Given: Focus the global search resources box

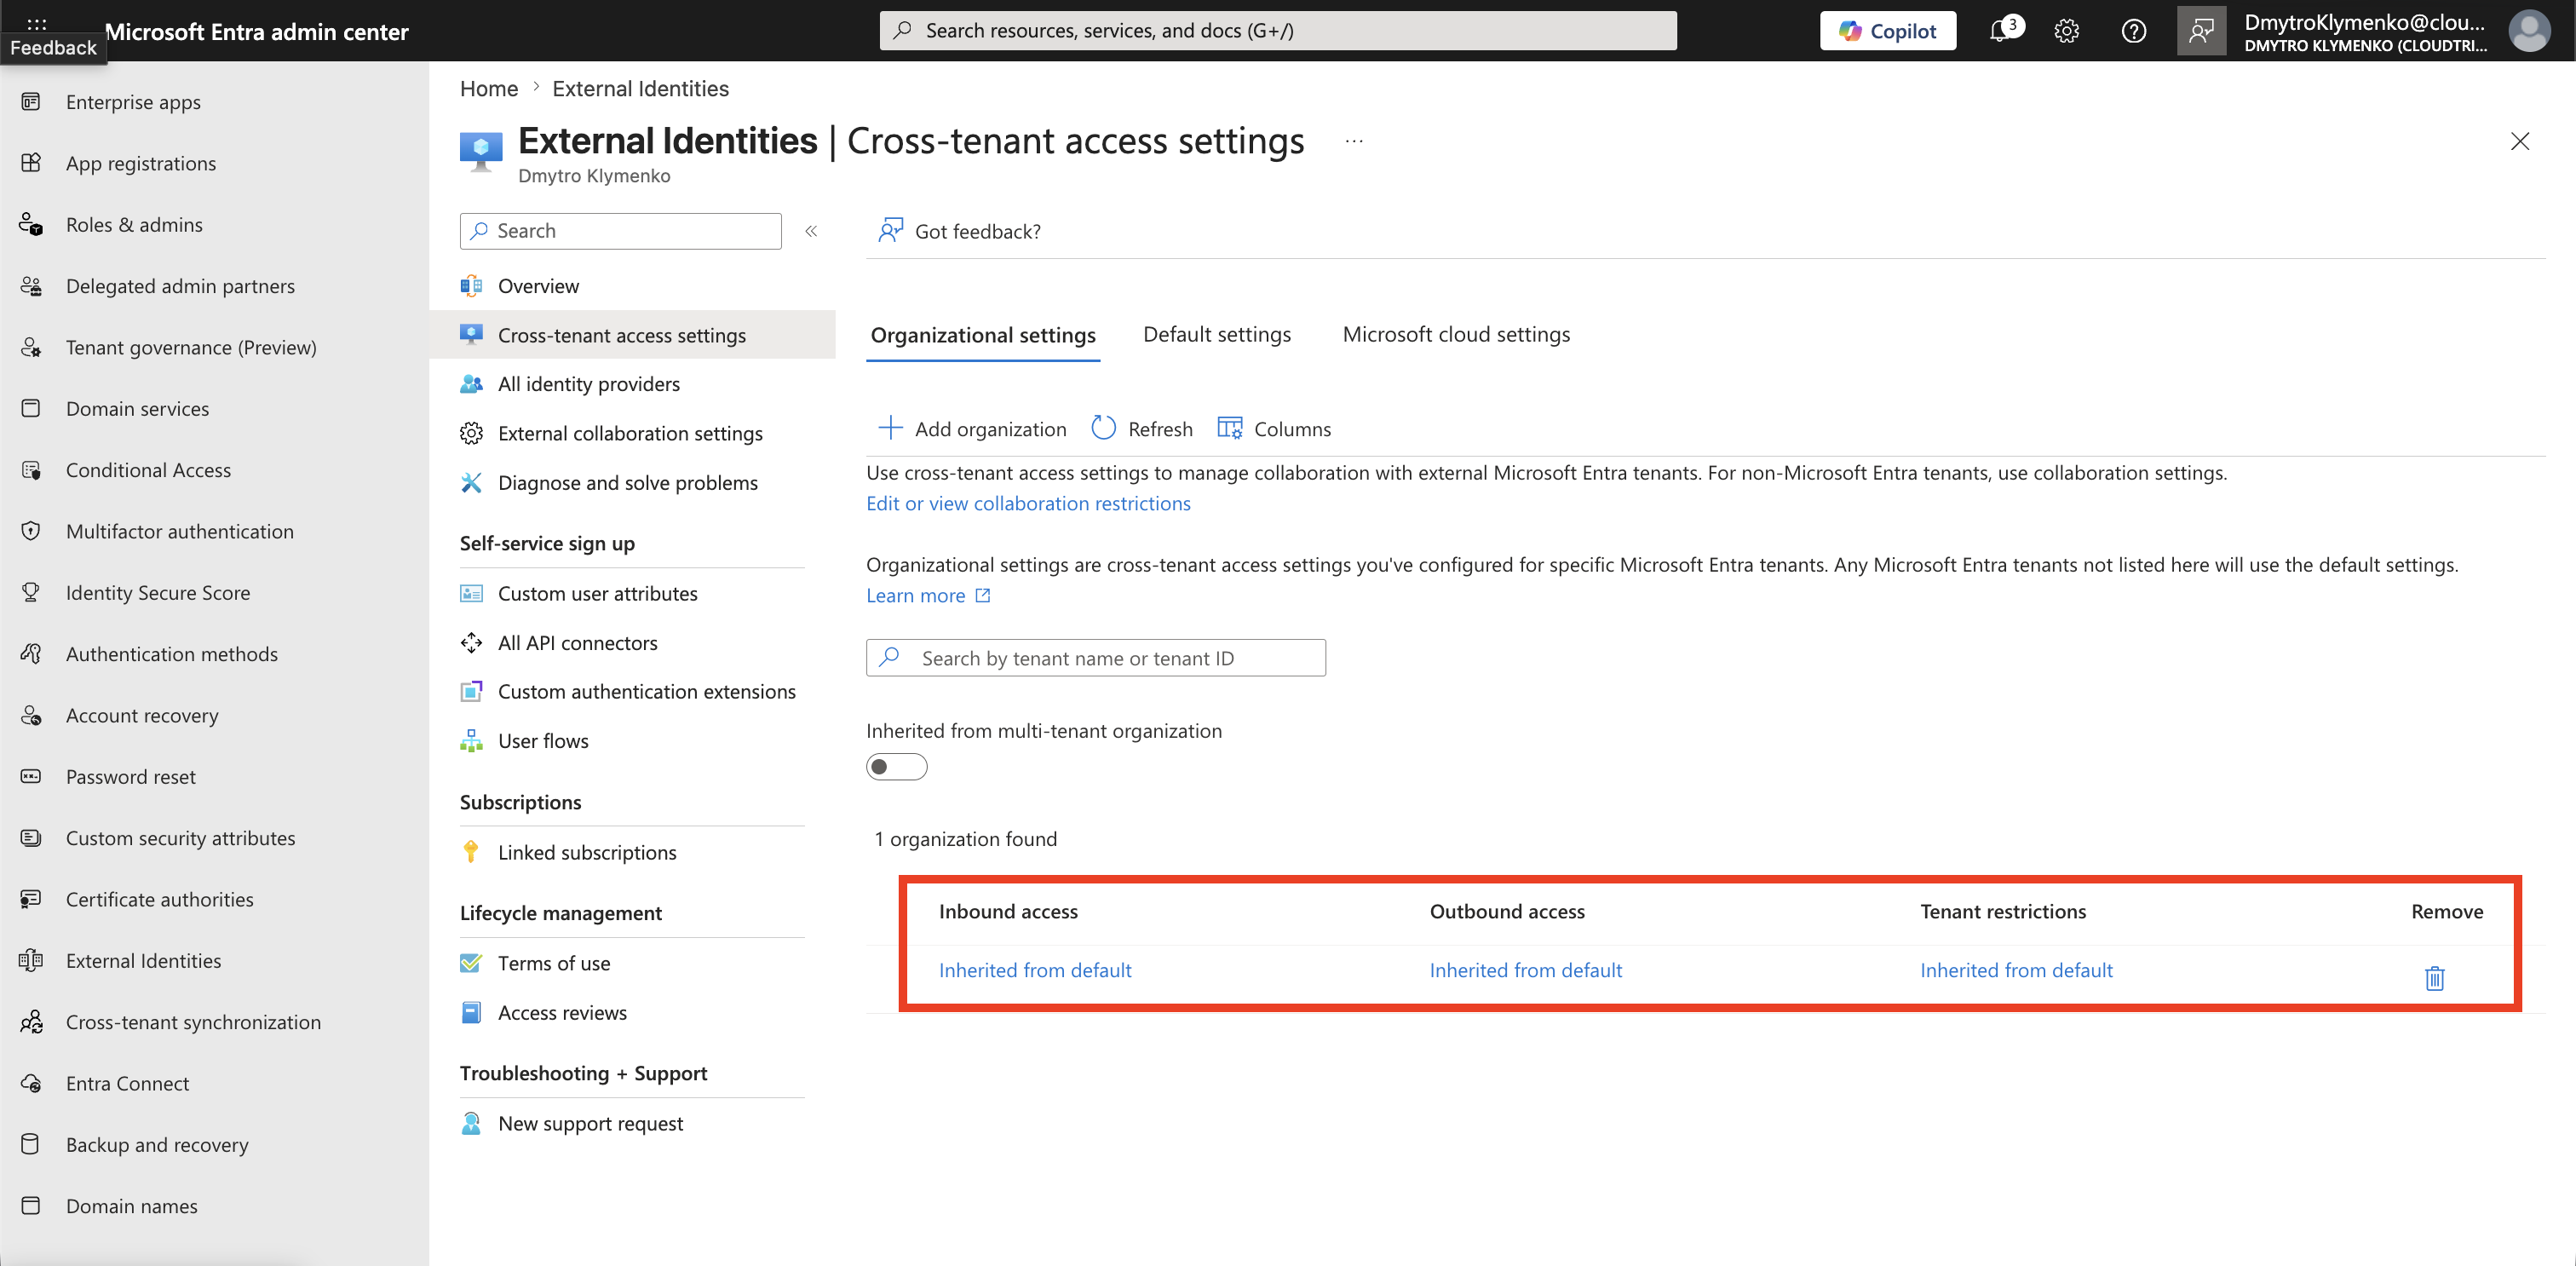Looking at the screenshot, I should pos(1278,31).
